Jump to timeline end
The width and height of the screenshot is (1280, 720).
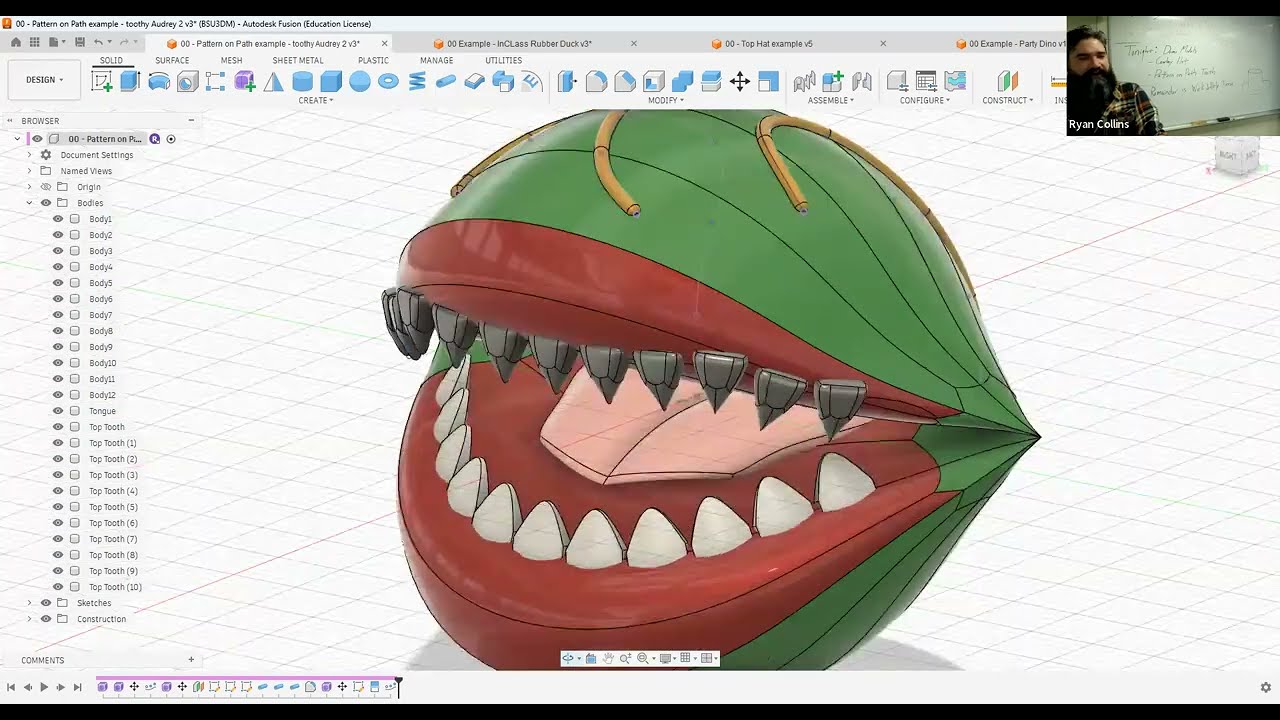[77, 687]
